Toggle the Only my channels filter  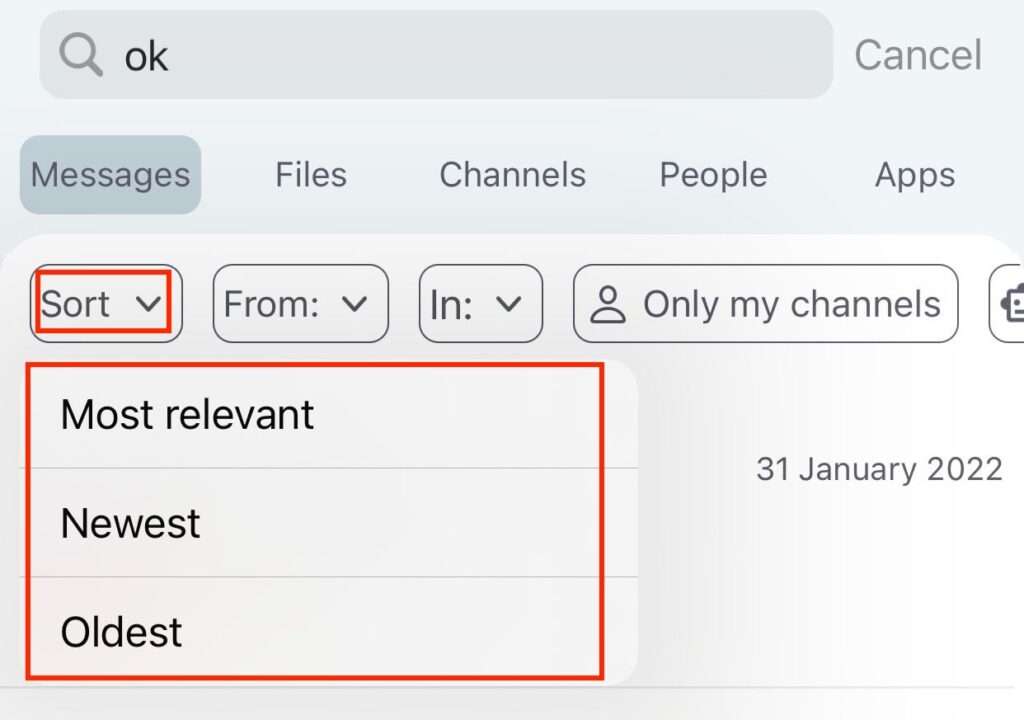[x=765, y=304]
